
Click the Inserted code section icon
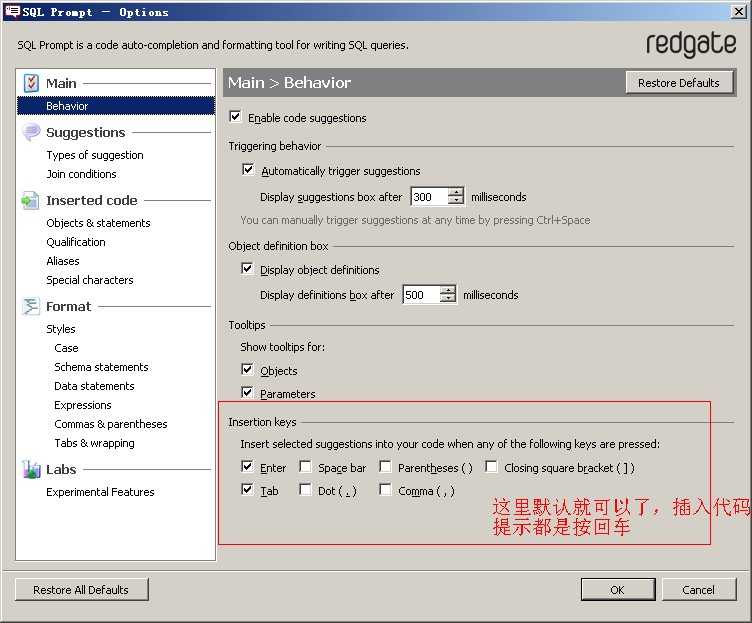(30, 200)
